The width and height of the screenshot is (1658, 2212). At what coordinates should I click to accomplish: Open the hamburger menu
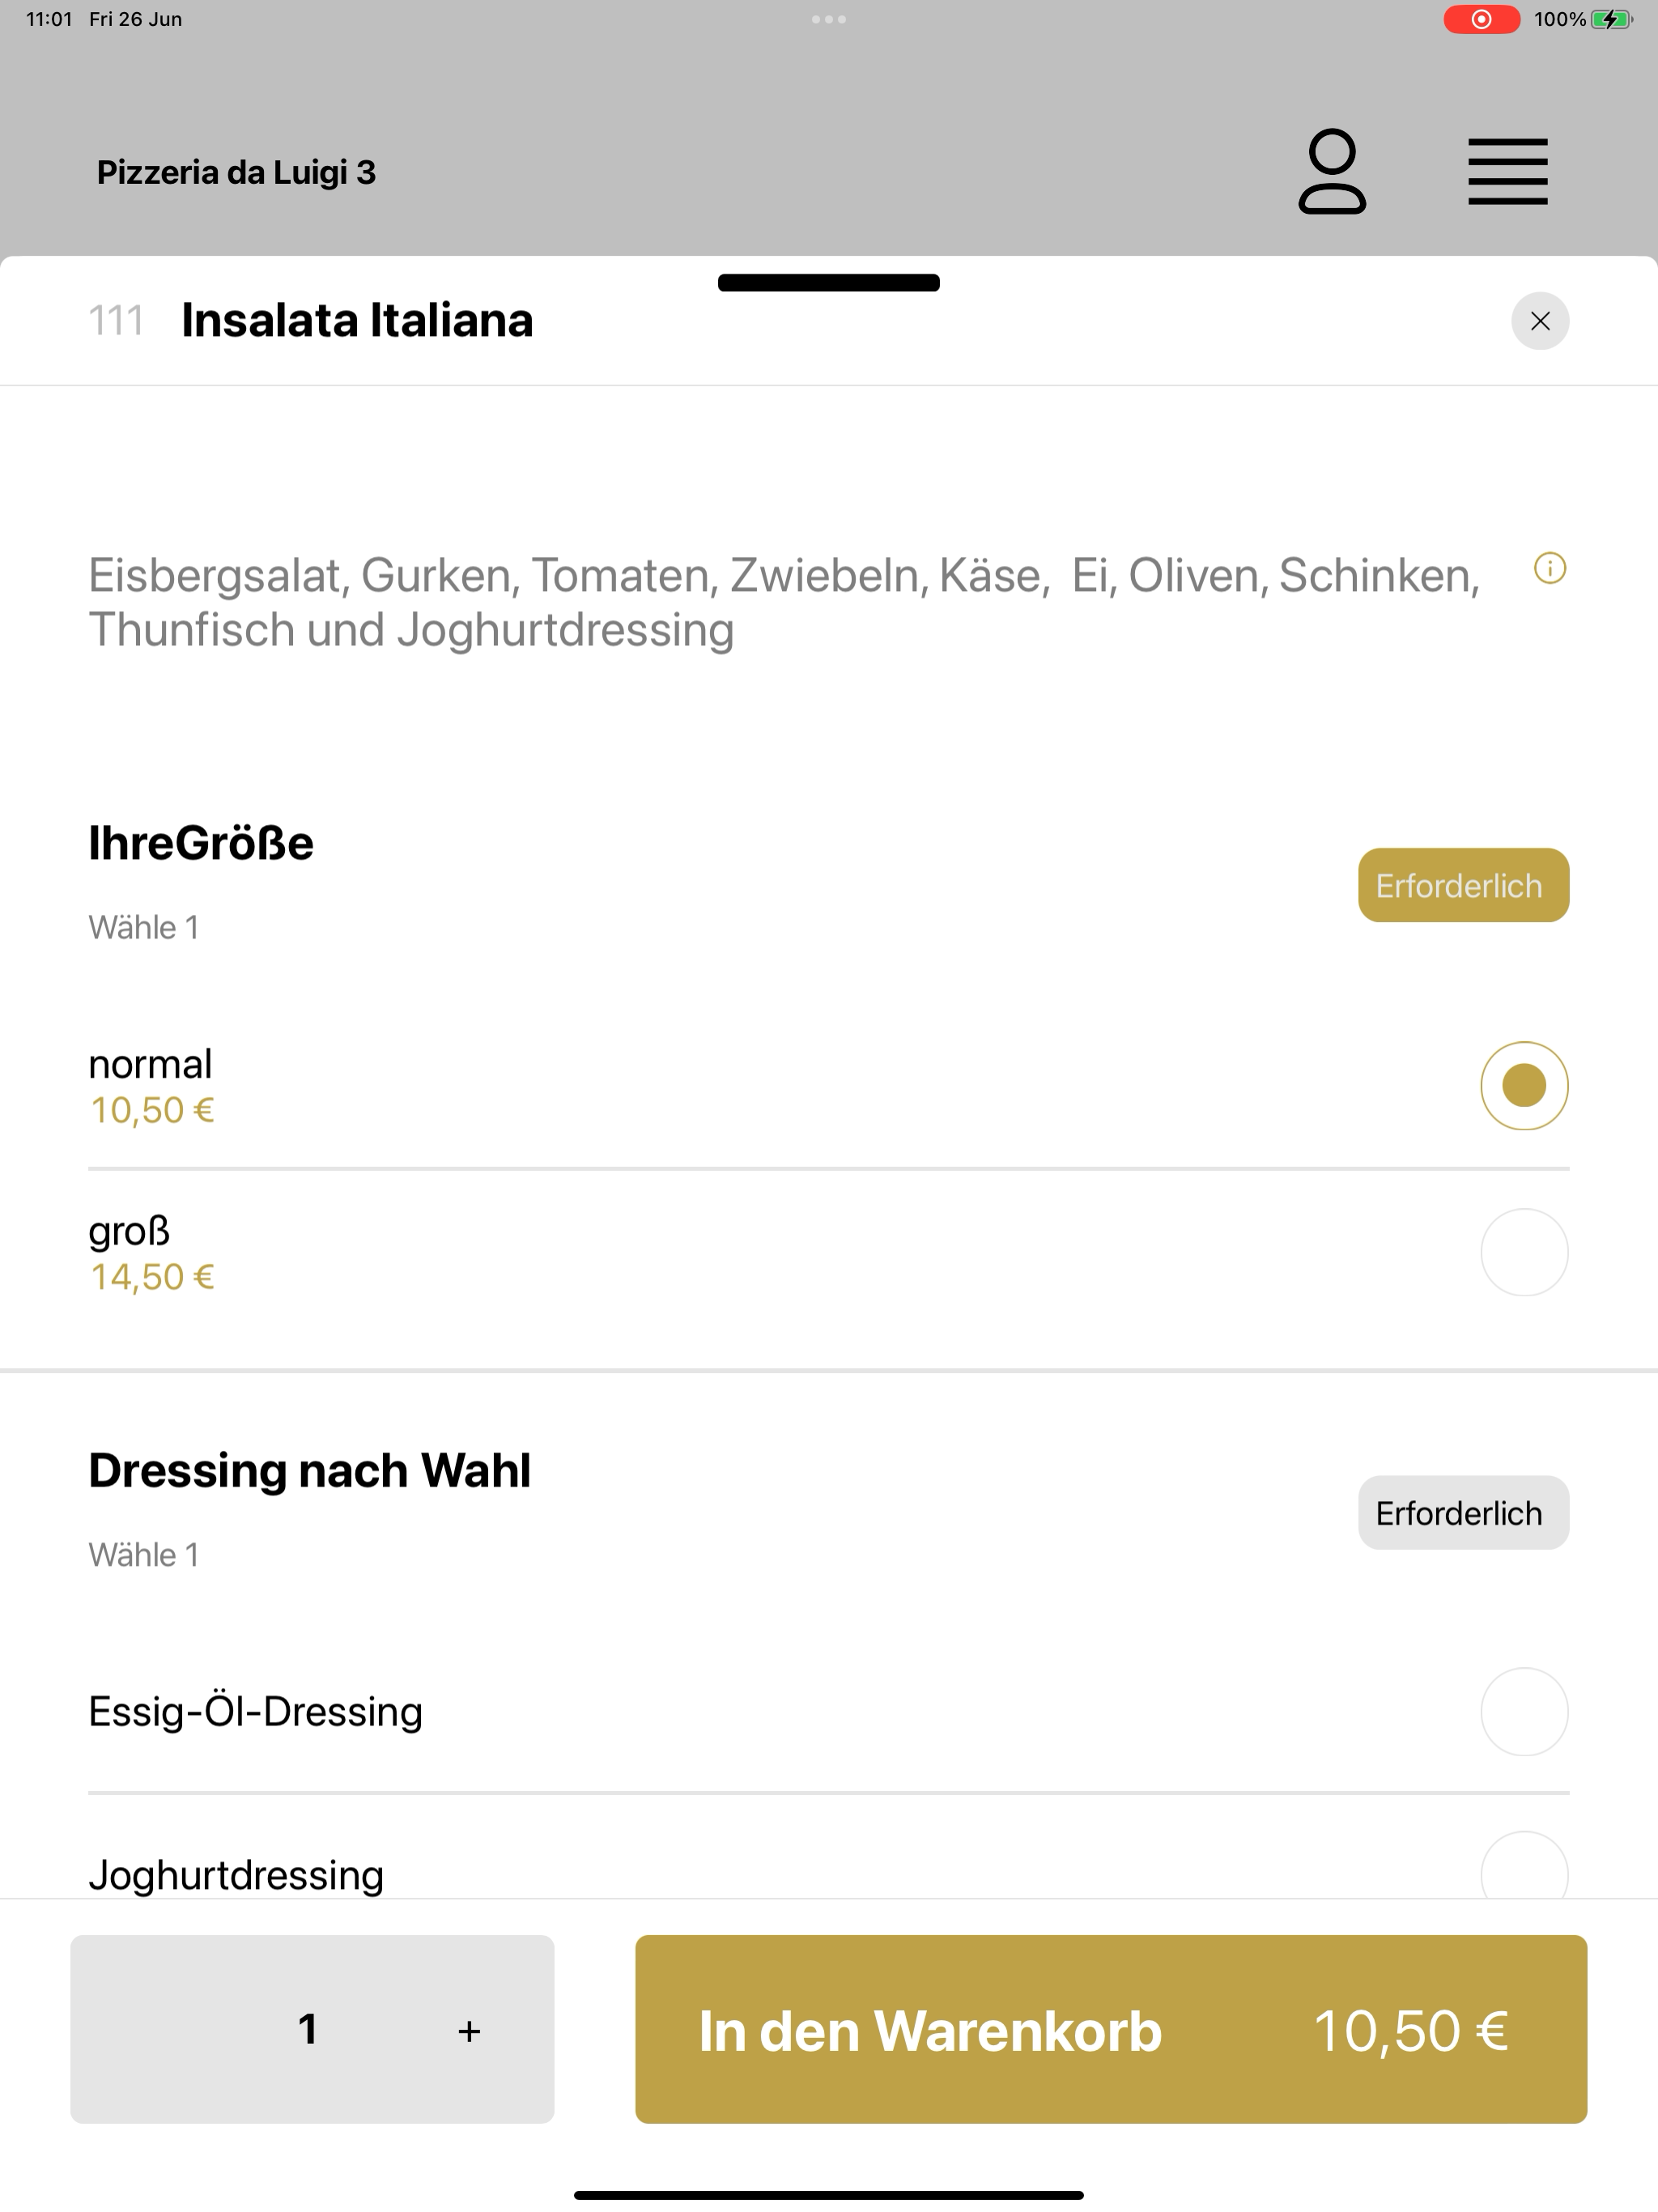pyautogui.click(x=1507, y=172)
